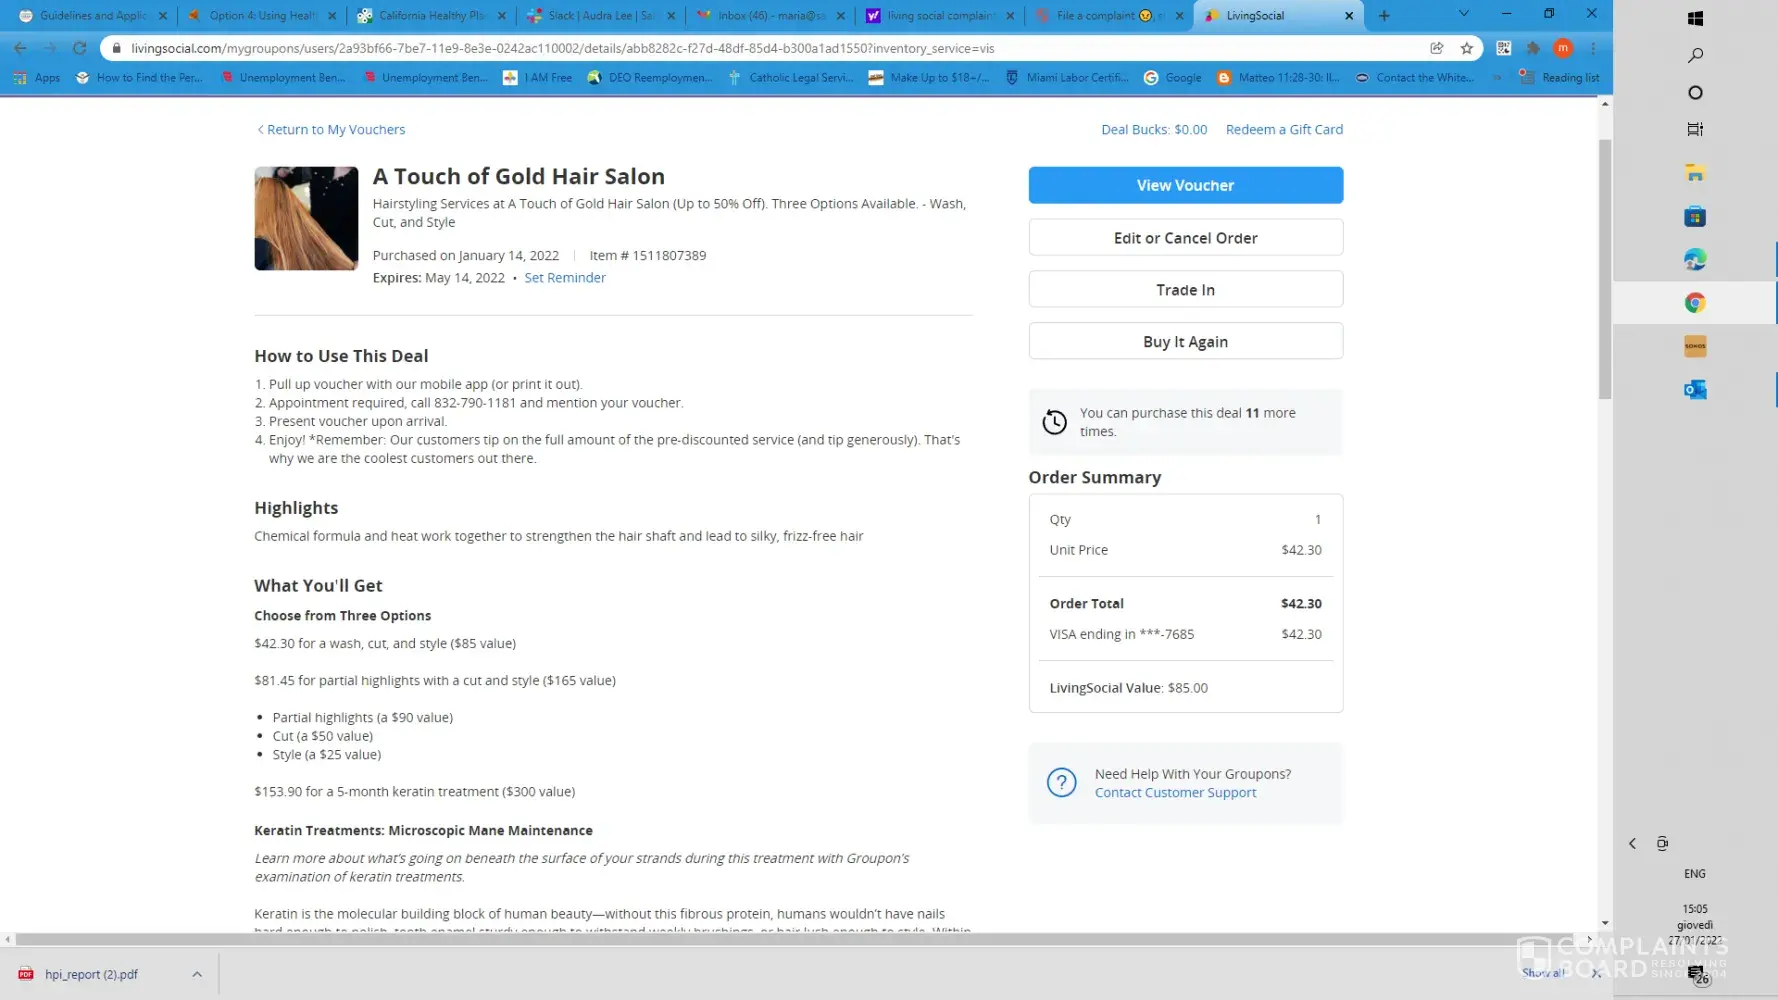Open the Chrome profile avatar

coord(1563,48)
